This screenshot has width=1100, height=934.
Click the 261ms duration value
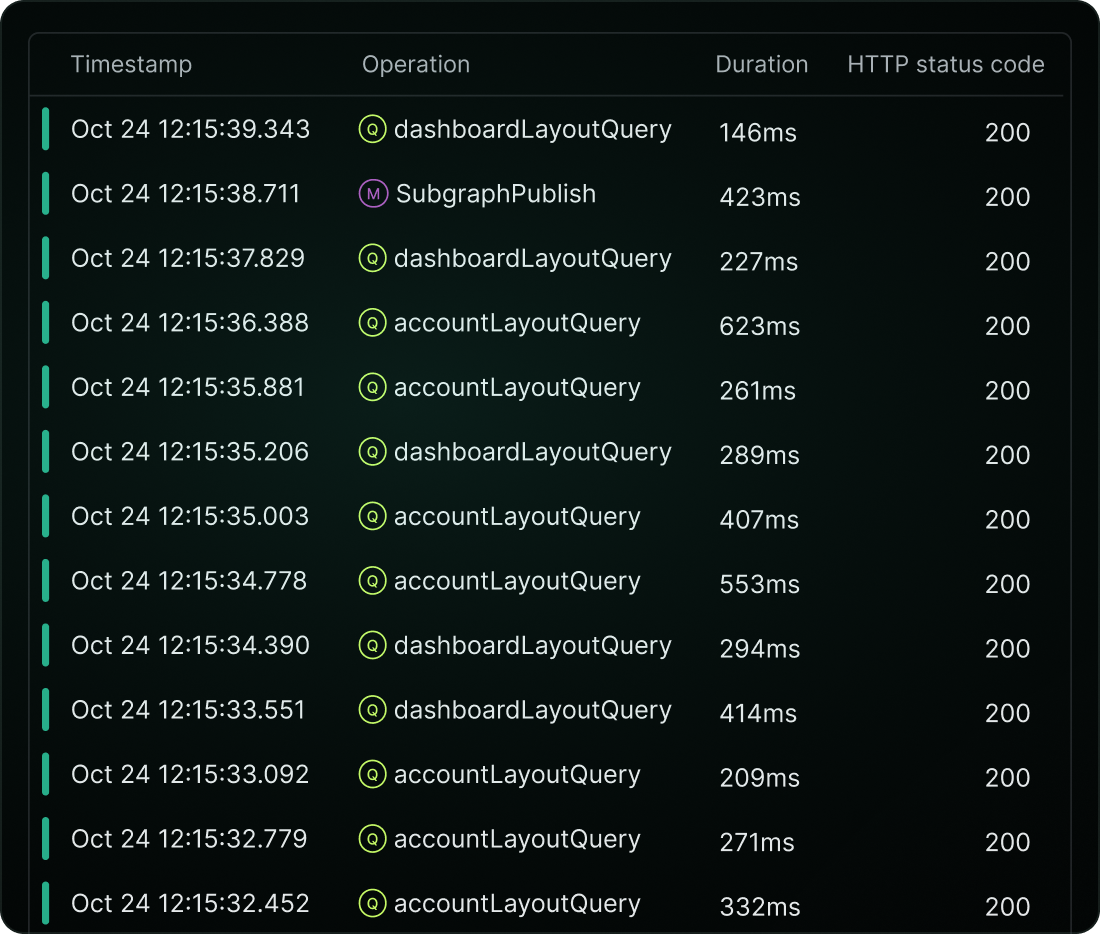click(x=758, y=391)
